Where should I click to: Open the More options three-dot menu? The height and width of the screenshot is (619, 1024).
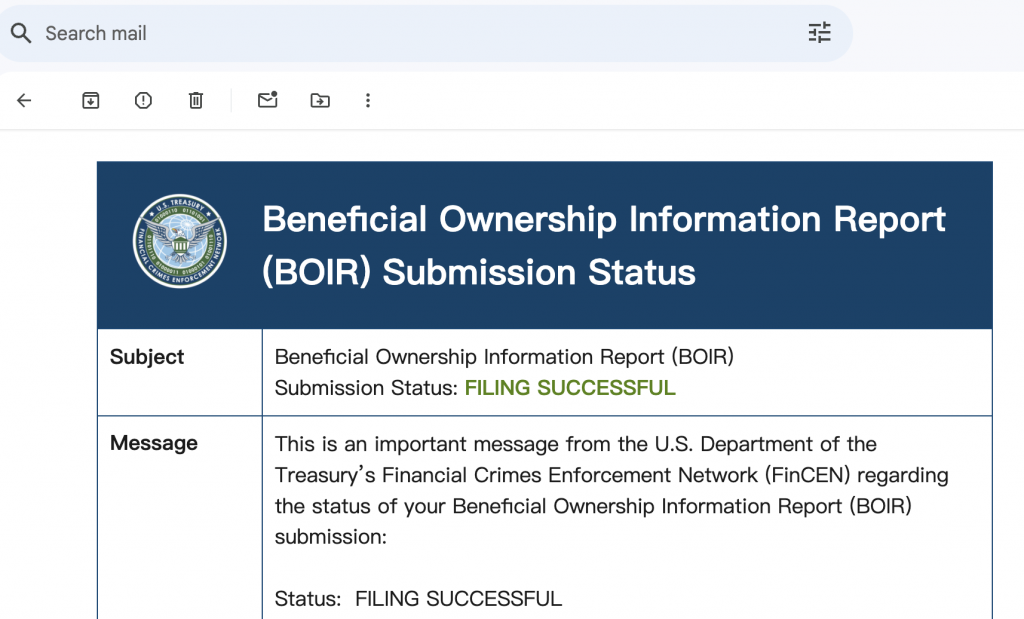pos(368,101)
